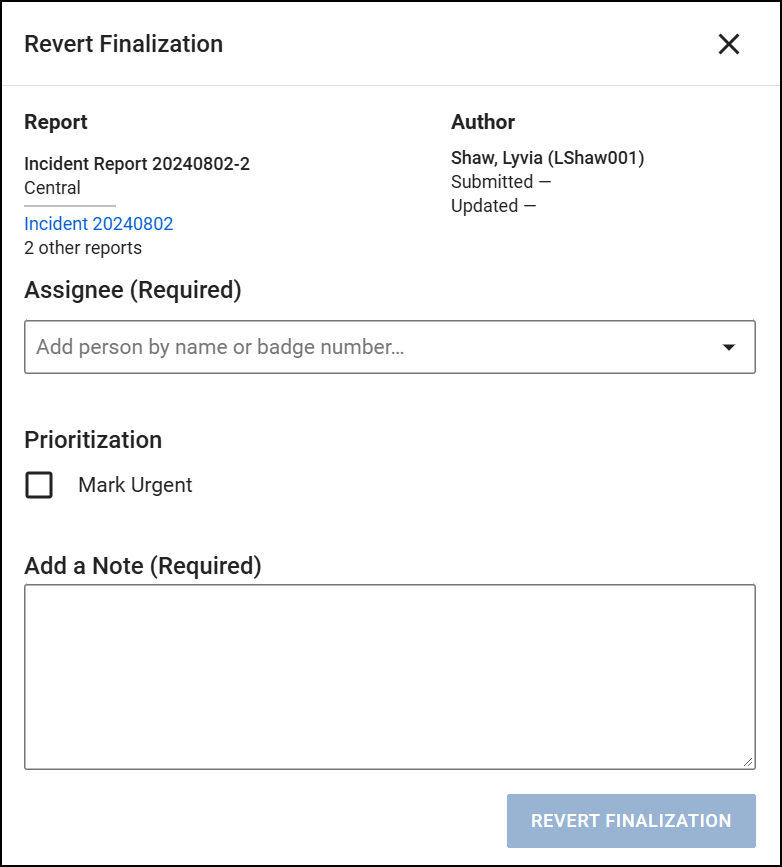Viewport: 782px width, 867px height.
Task: Click inside the Add a Note text area
Action: (x=389, y=676)
